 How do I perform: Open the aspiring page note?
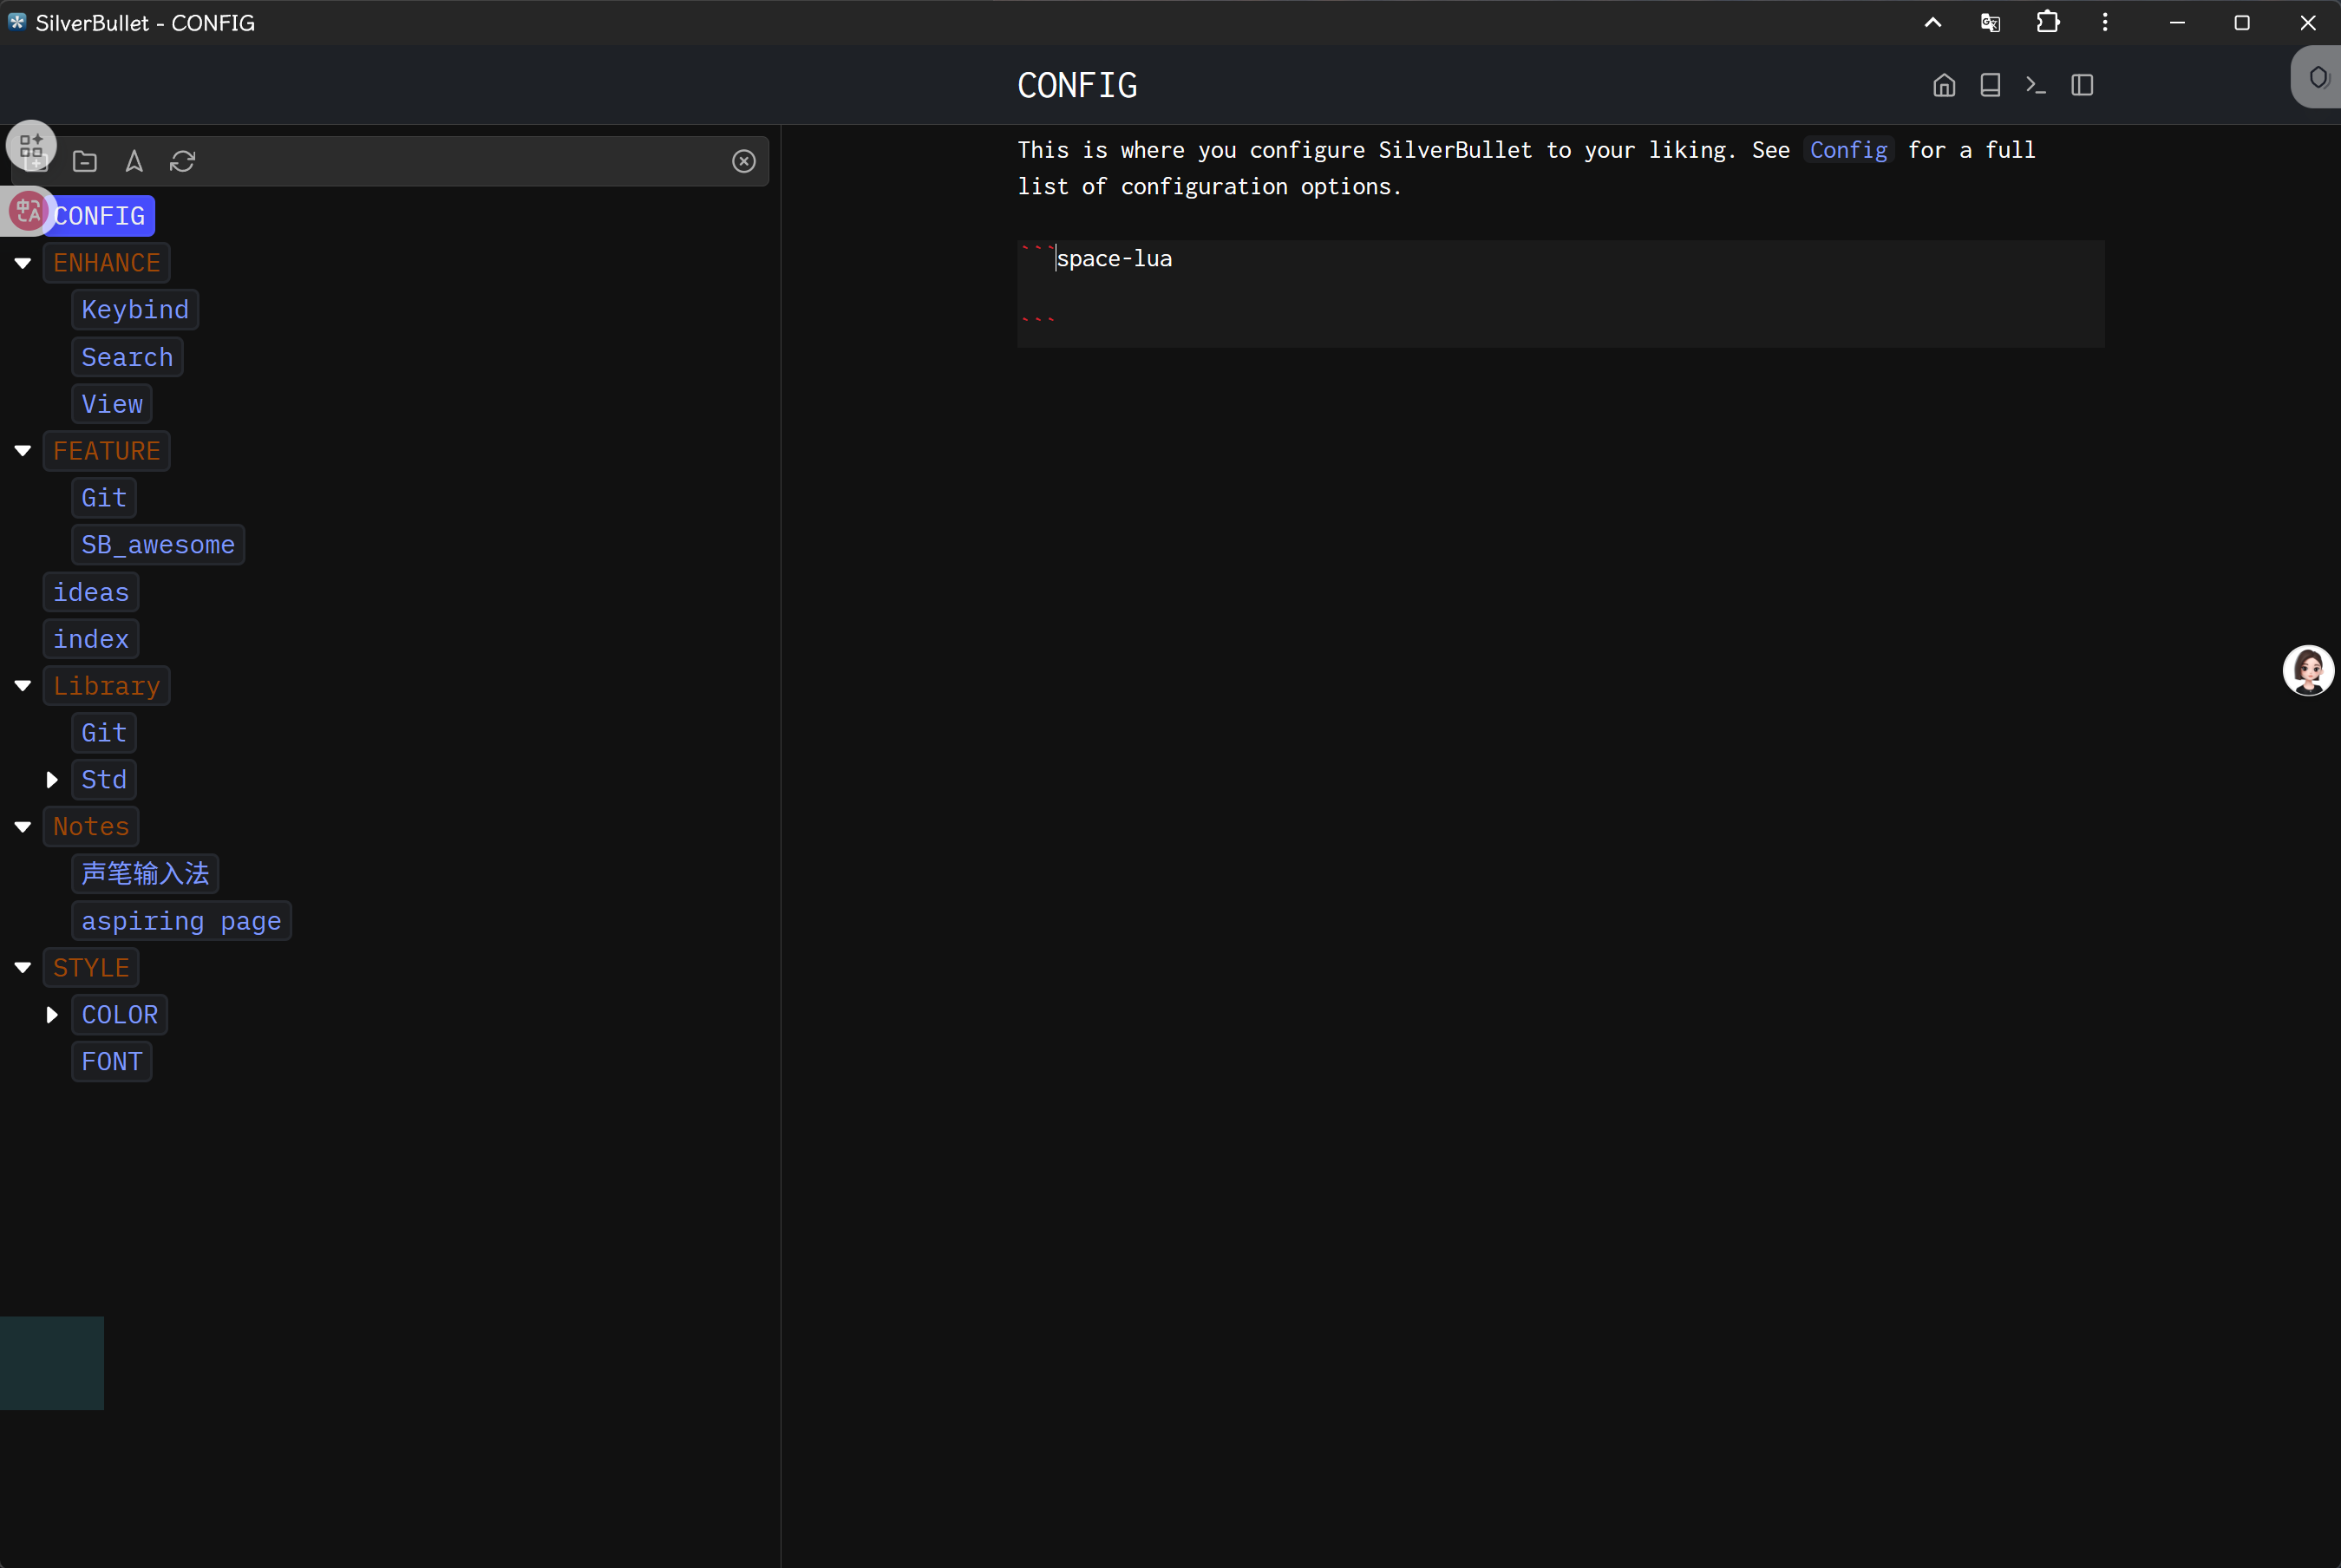(181, 921)
